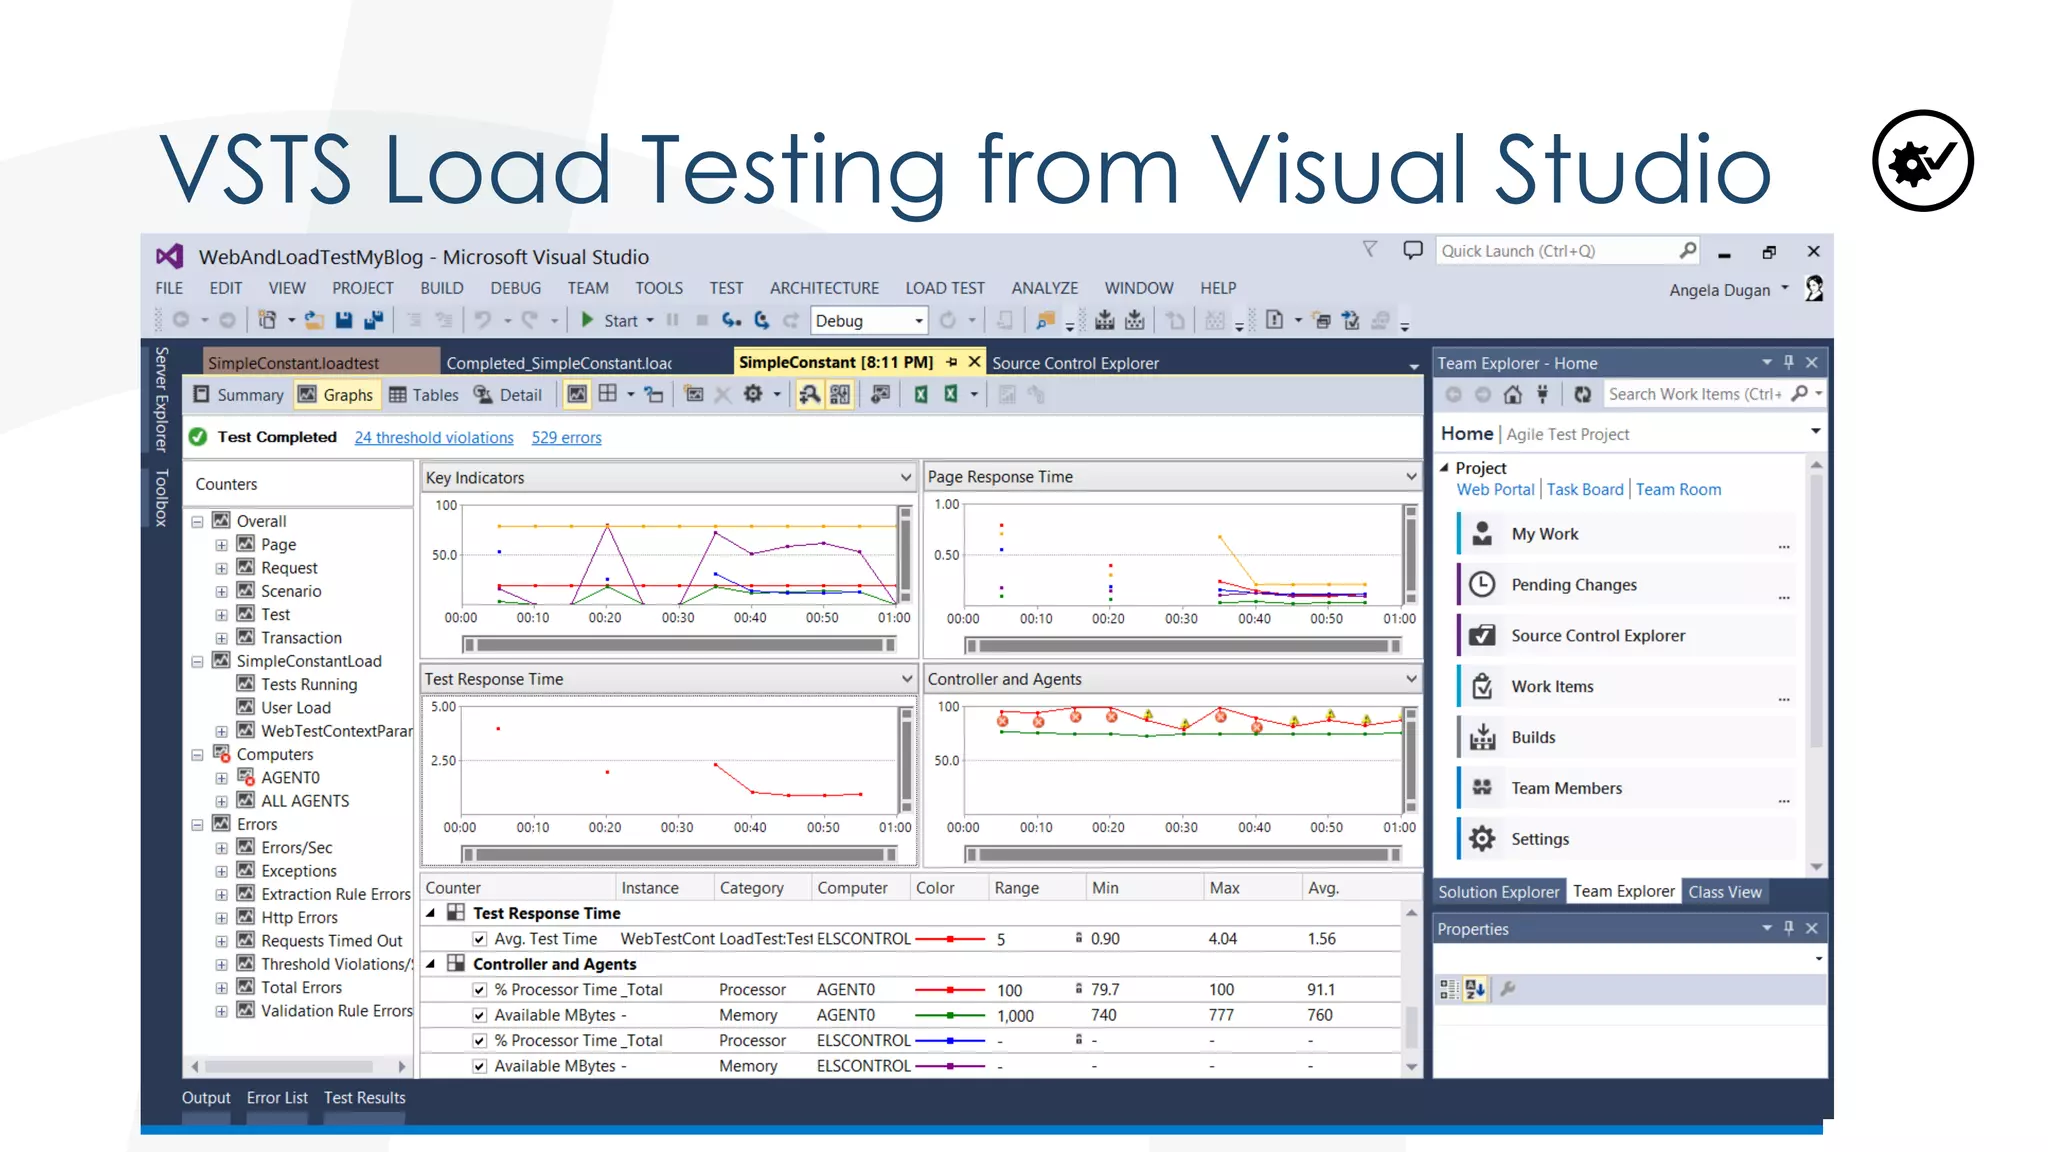Toggle the Graphs view button

[337, 395]
